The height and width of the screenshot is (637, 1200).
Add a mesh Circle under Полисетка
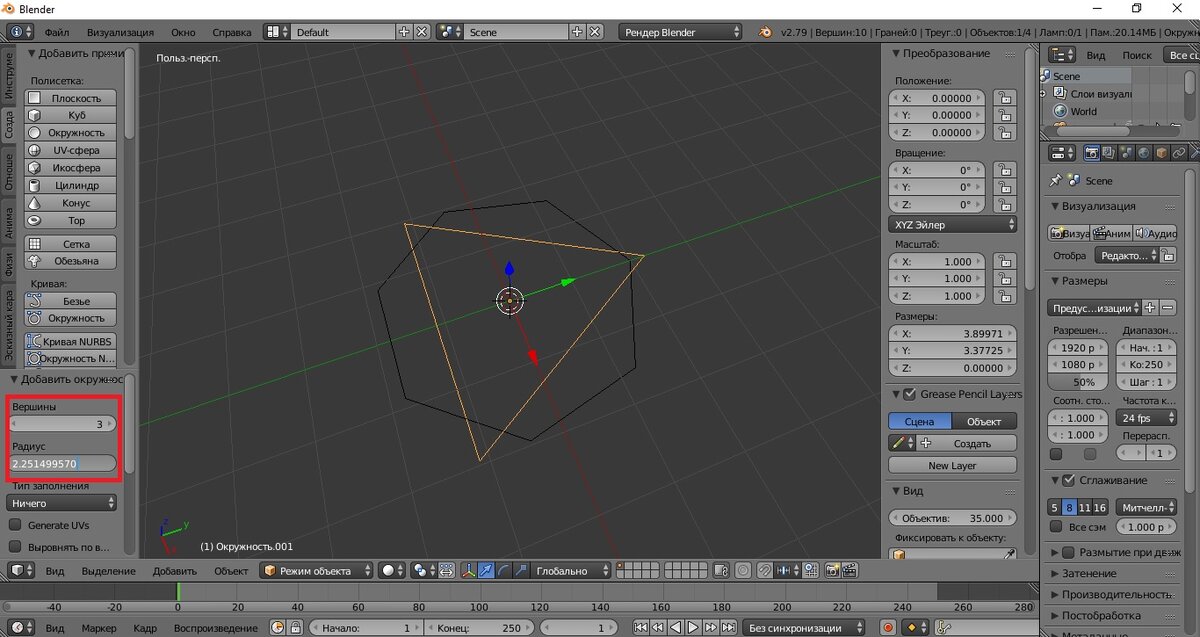(70, 133)
